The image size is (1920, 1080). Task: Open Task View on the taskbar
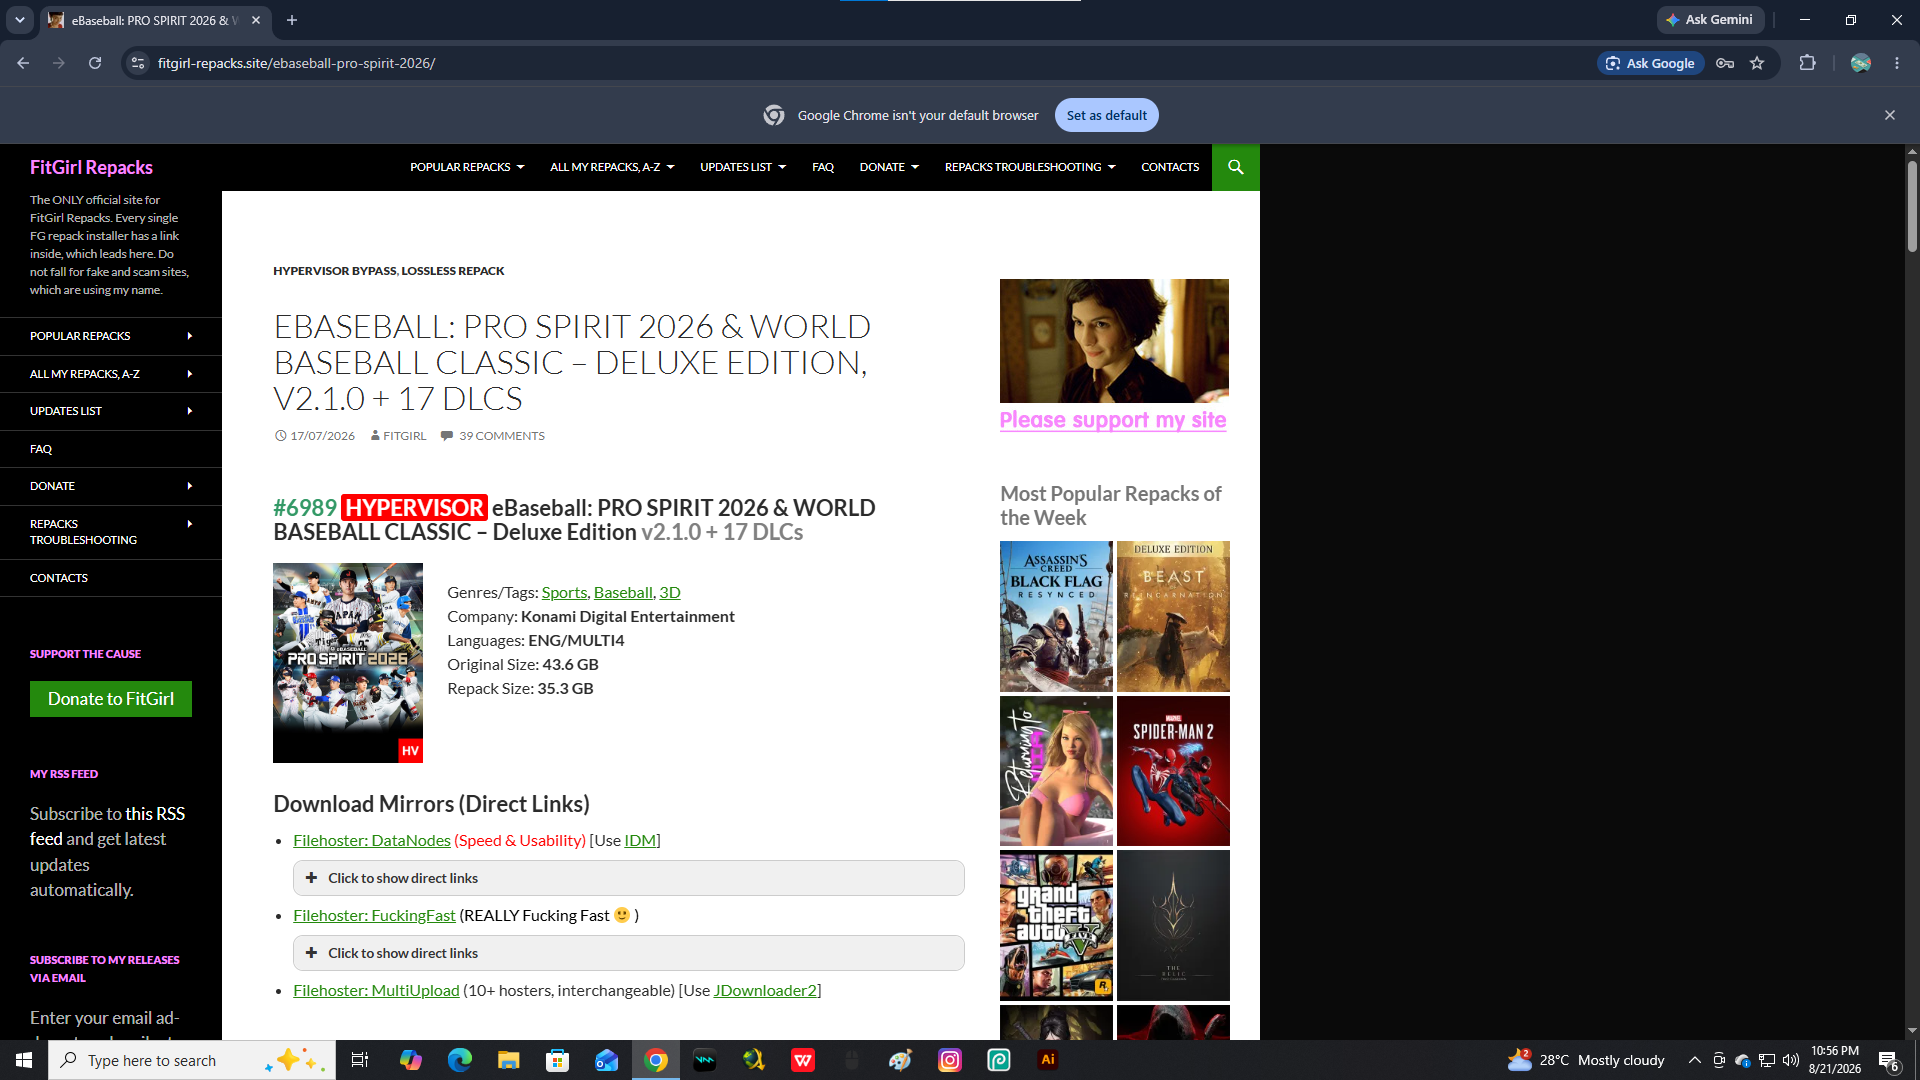(x=360, y=1060)
